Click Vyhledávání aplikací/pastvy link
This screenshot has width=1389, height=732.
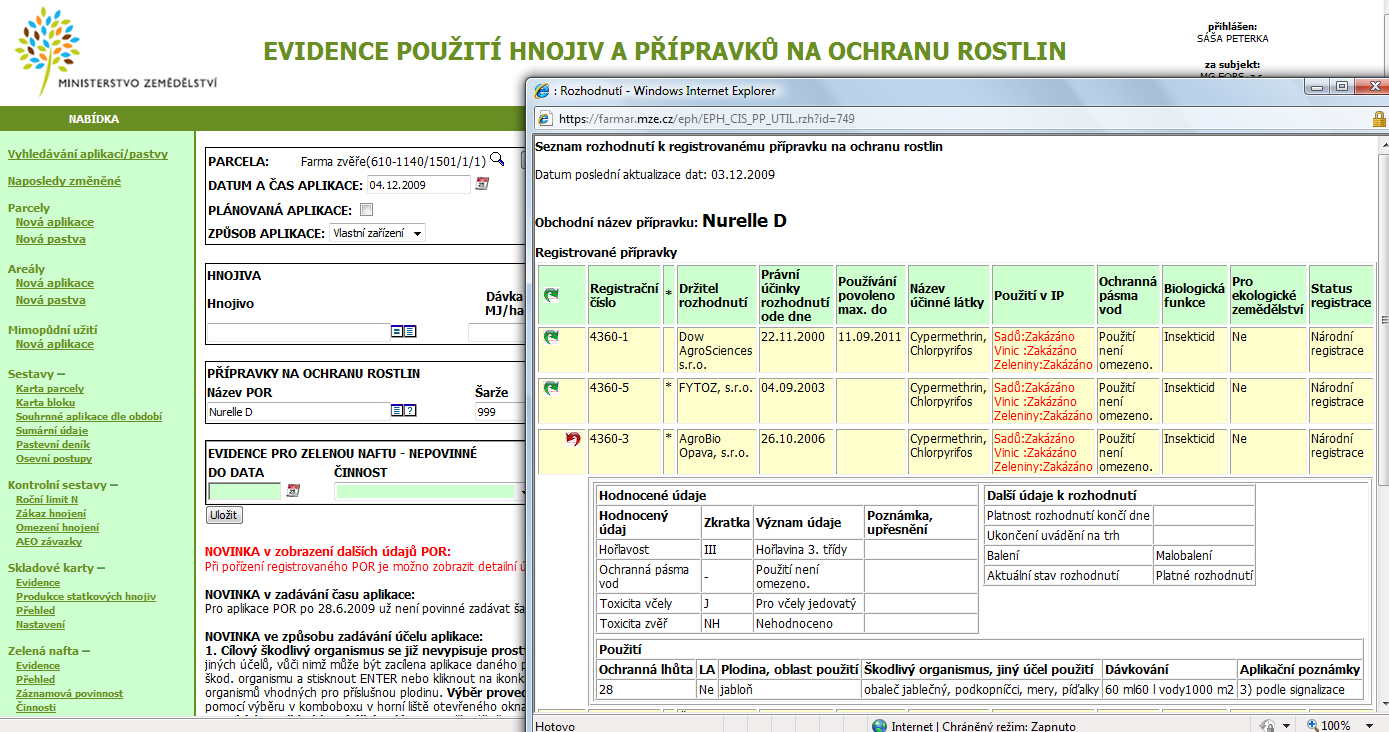tap(88, 154)
